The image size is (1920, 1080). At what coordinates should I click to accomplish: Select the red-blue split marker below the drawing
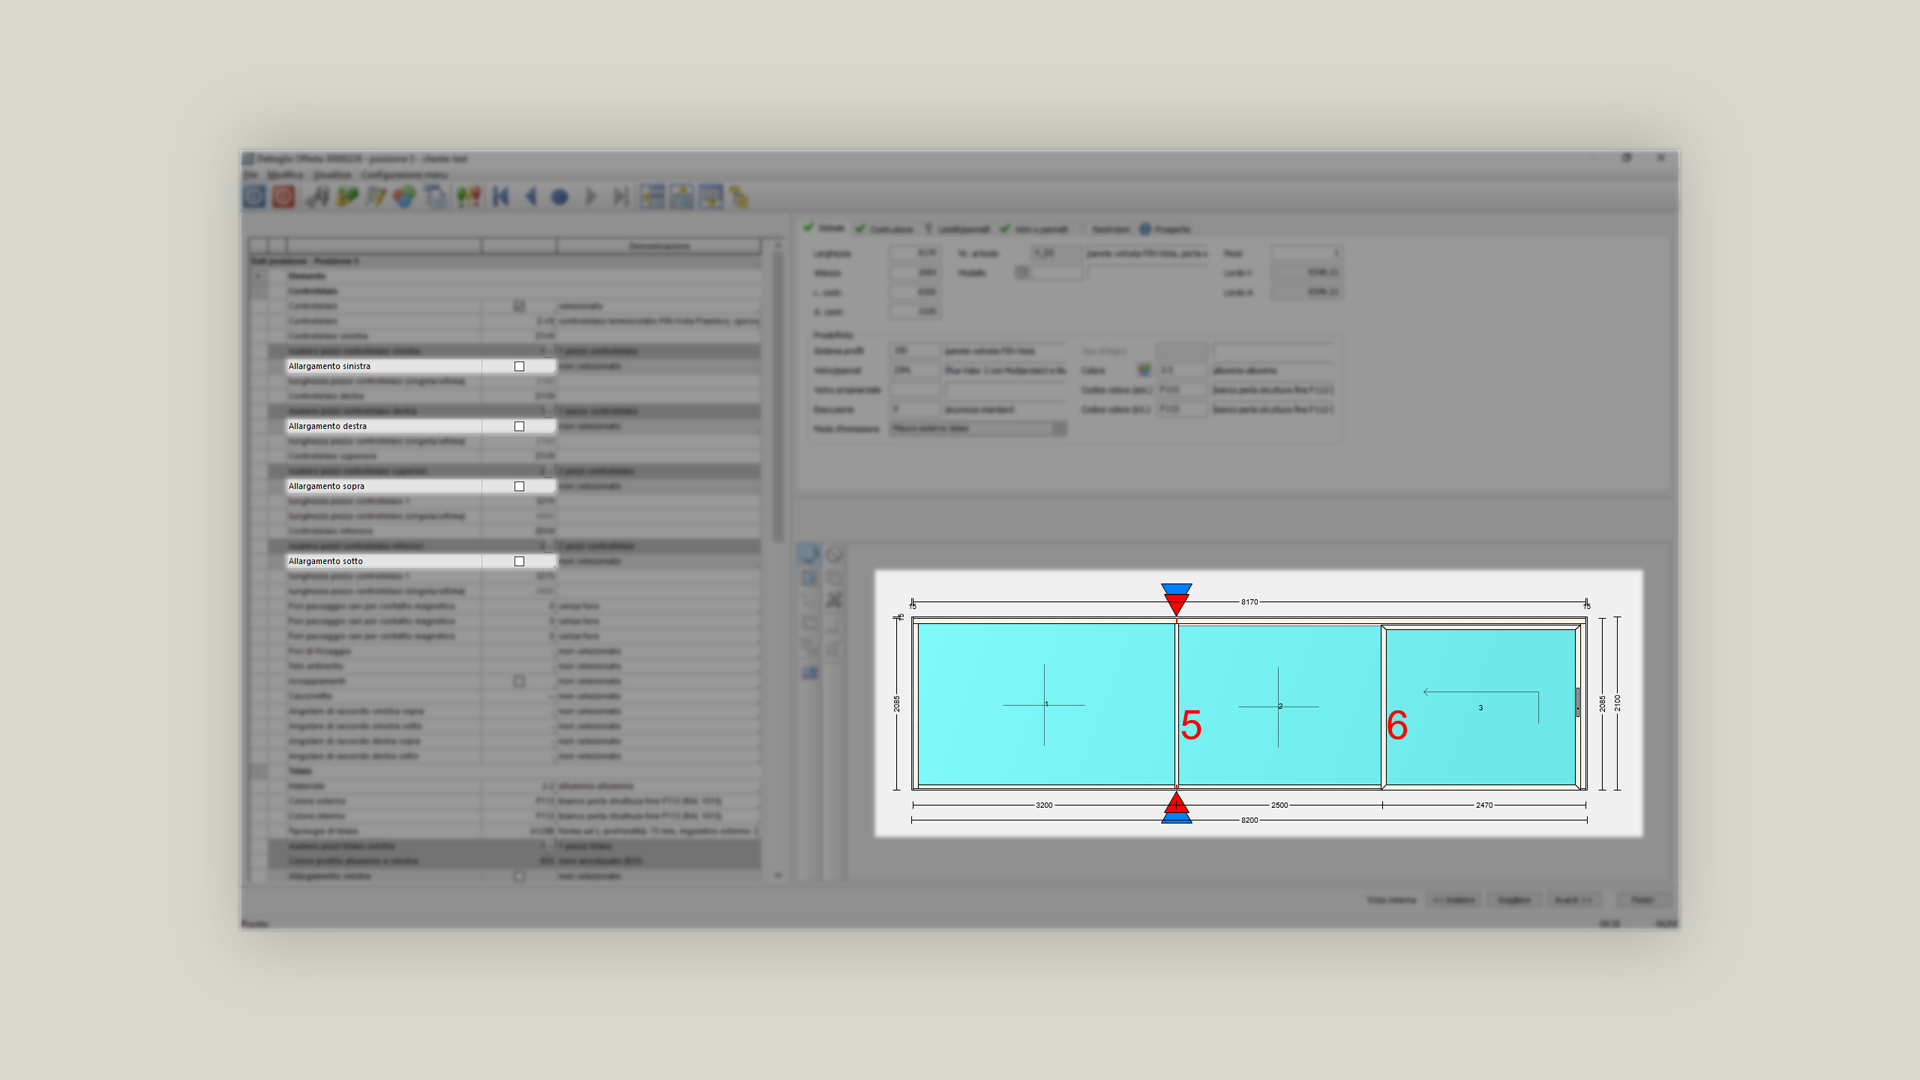coord(1176,808)
